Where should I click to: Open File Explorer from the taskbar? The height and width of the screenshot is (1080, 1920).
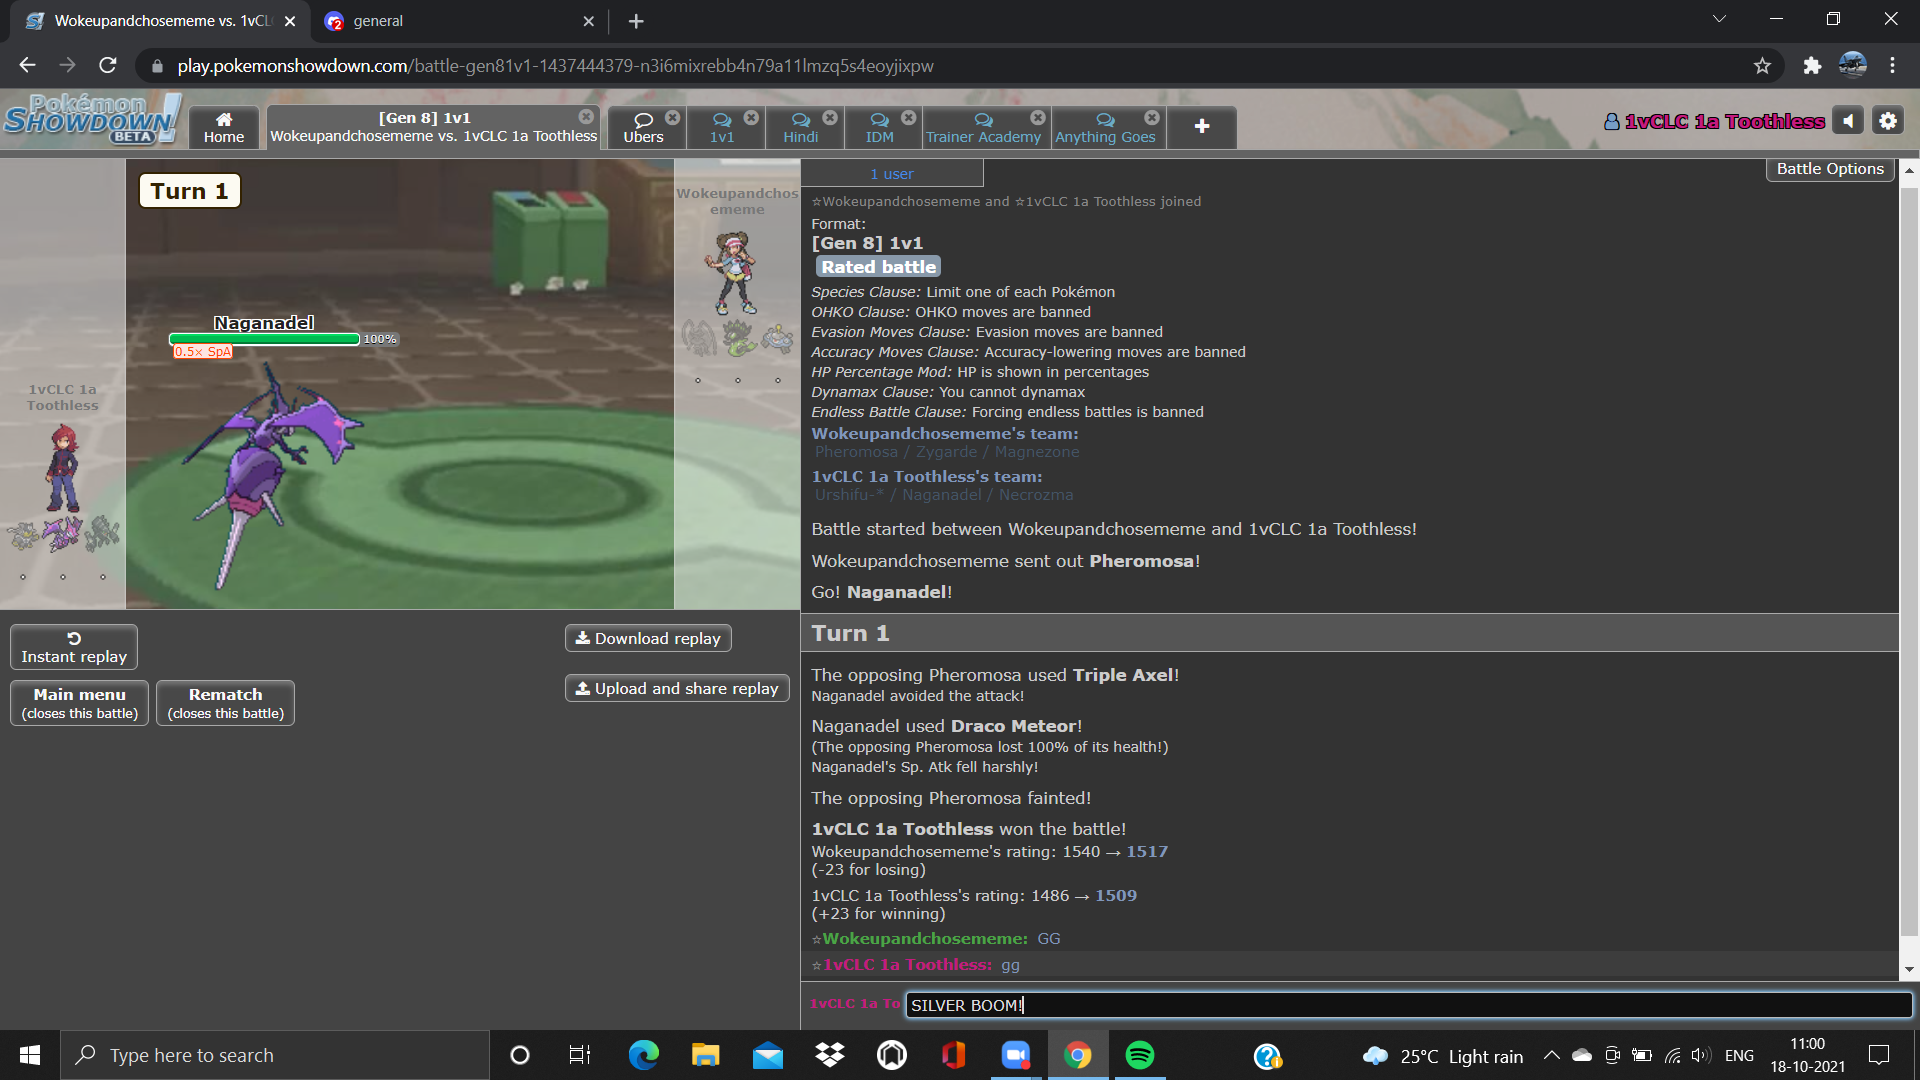(705, 1055)
